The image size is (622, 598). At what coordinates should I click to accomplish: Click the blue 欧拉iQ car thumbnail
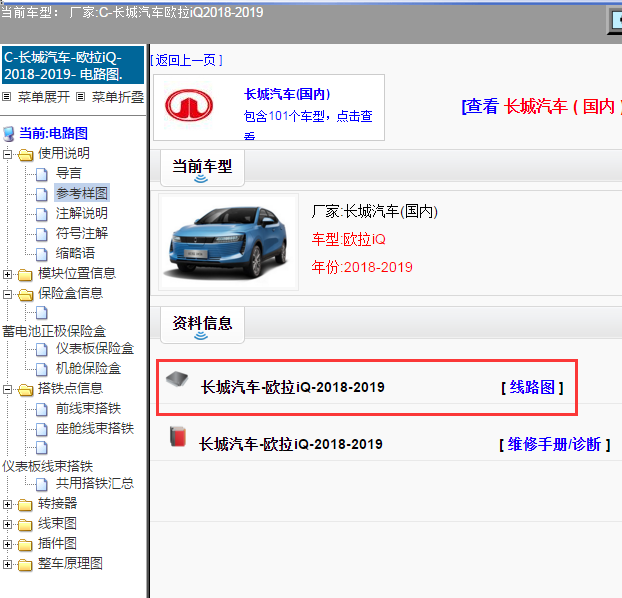click(x=228, y=241)
